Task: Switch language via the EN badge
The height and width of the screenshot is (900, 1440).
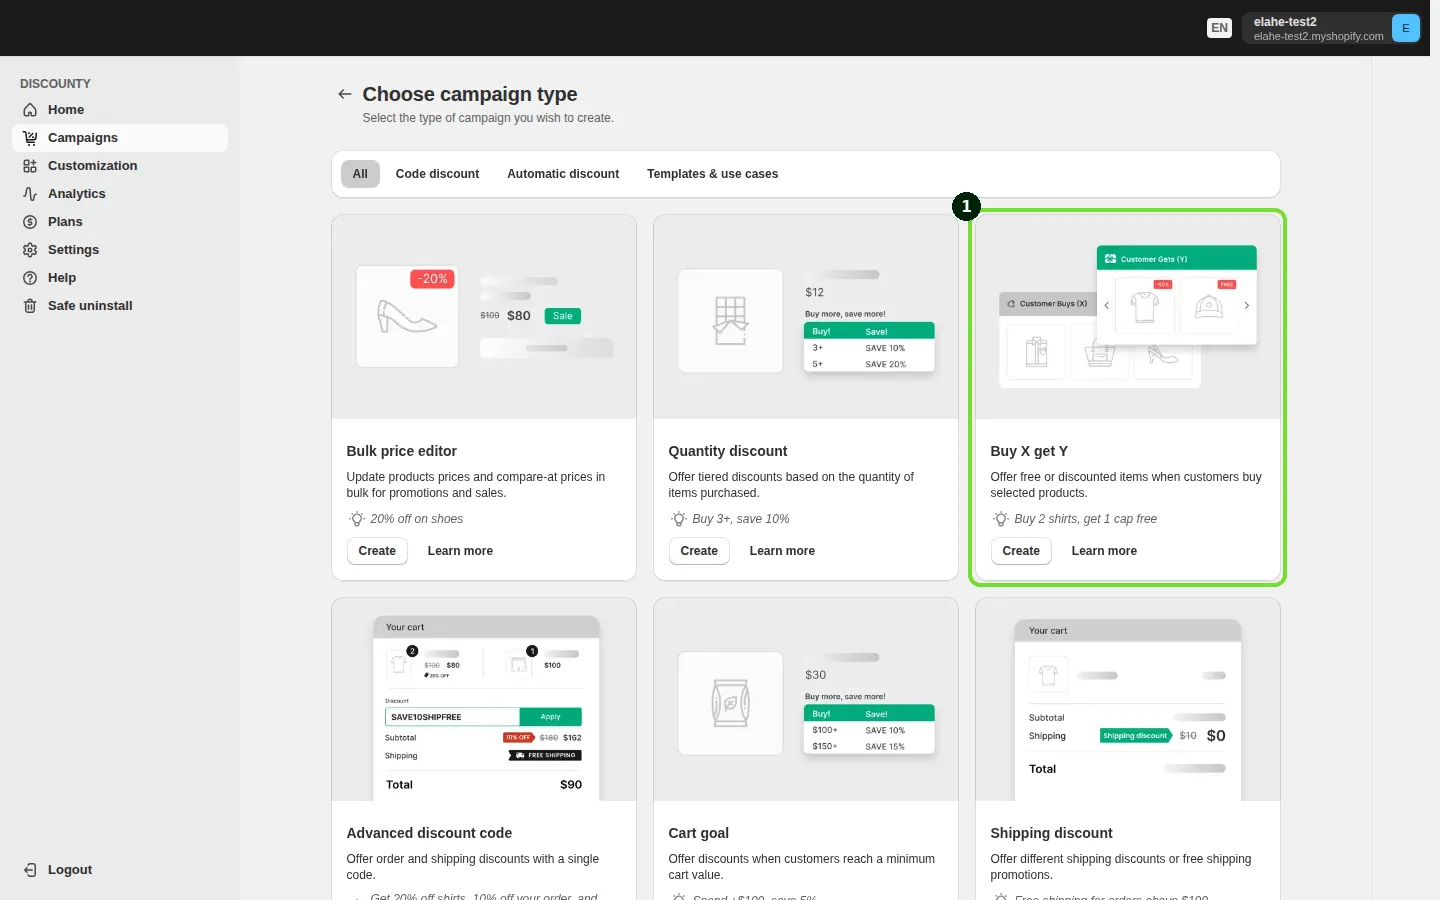Action: (x=1219, y=28)
